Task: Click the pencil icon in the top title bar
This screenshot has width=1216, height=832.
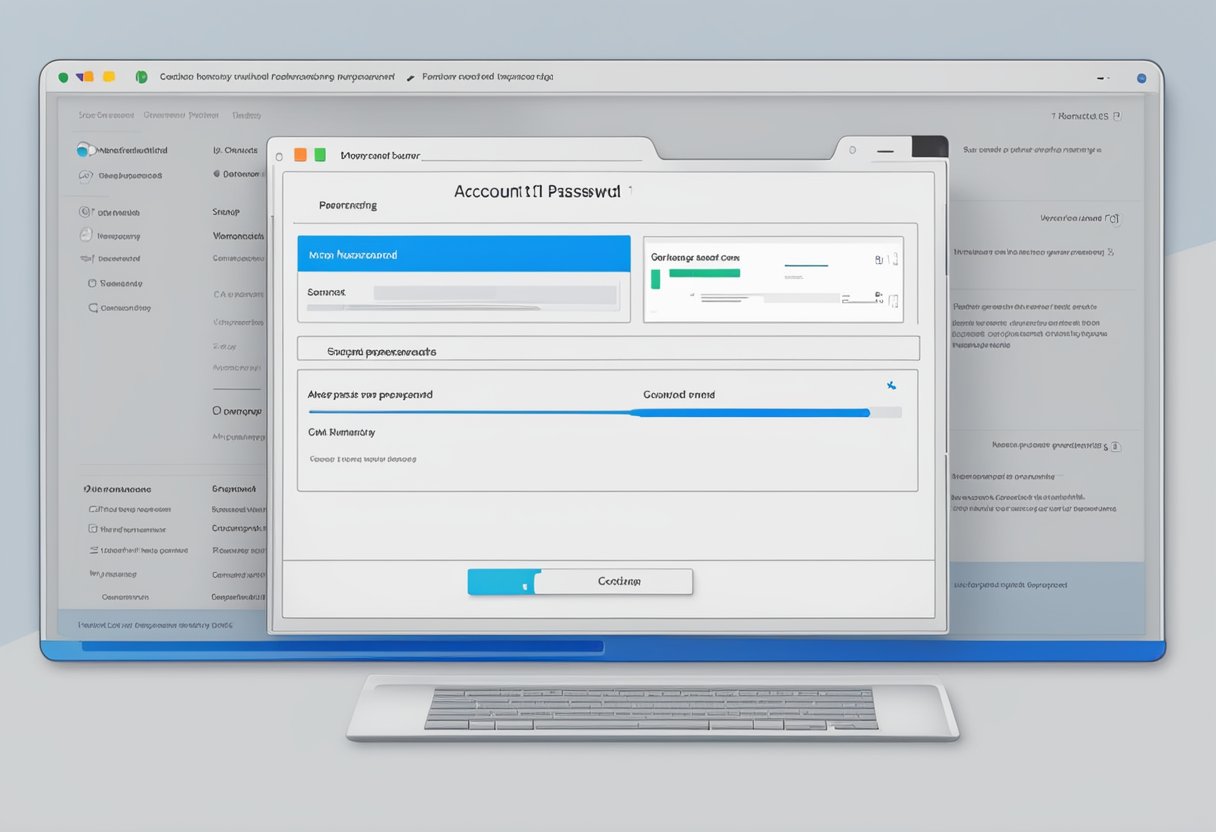Action: pyautogui.click(x=410, y=77)
